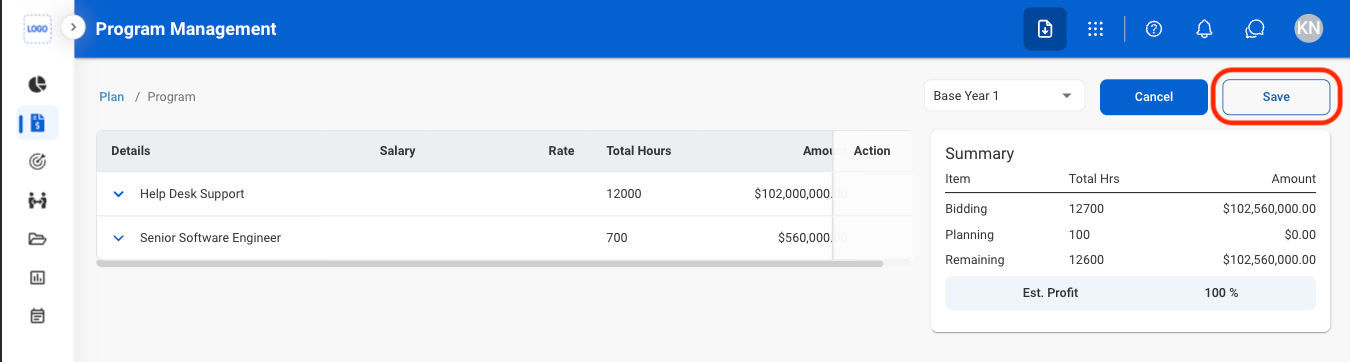Click the LOGO placeholder in sidebar

click(x=37, y=29)
